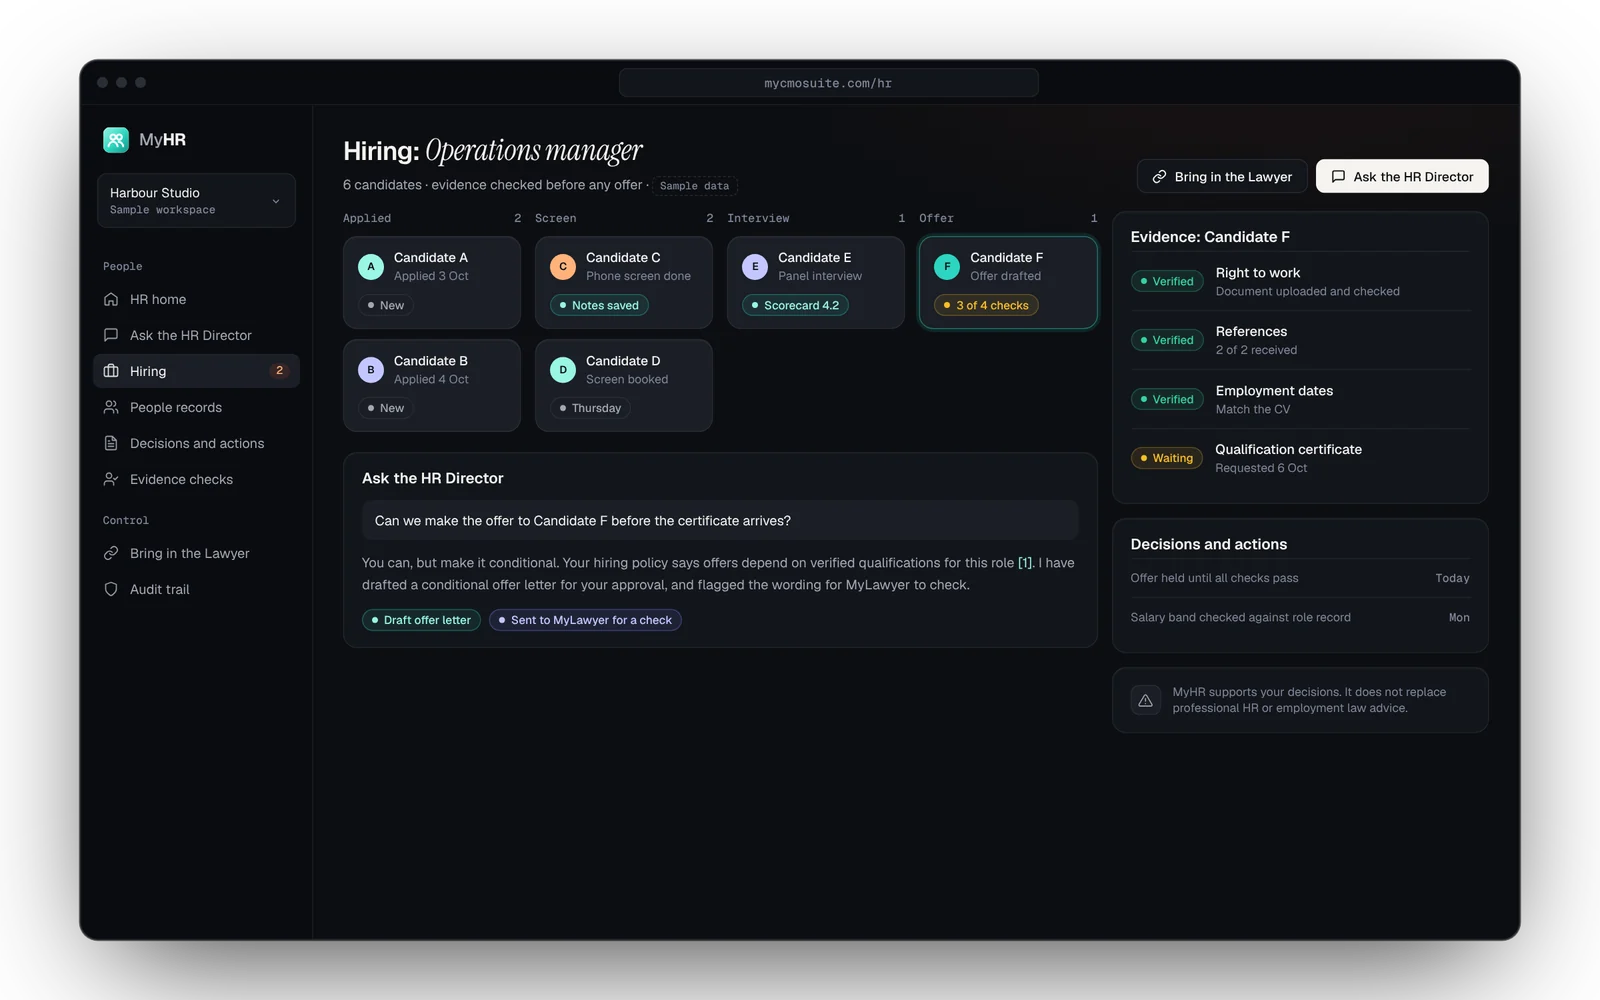This screenshot has width=1600, height=1000.
Task: Click Candidate E avatar icon
Action: (x=755, y=267)
